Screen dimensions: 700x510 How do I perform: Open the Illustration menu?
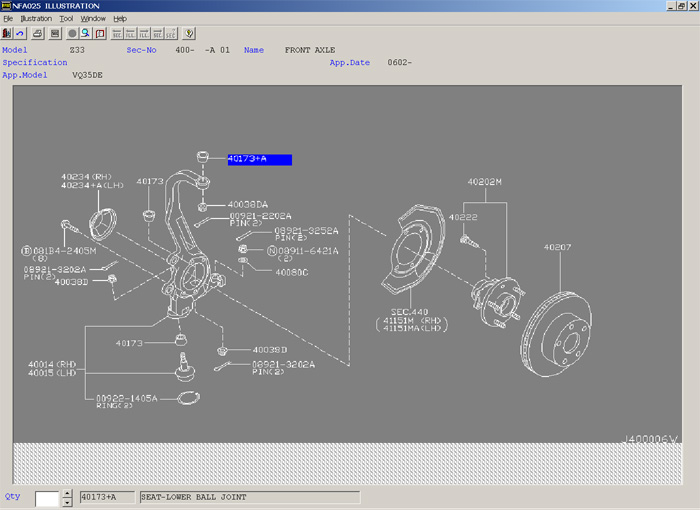[x=36, y=18]
